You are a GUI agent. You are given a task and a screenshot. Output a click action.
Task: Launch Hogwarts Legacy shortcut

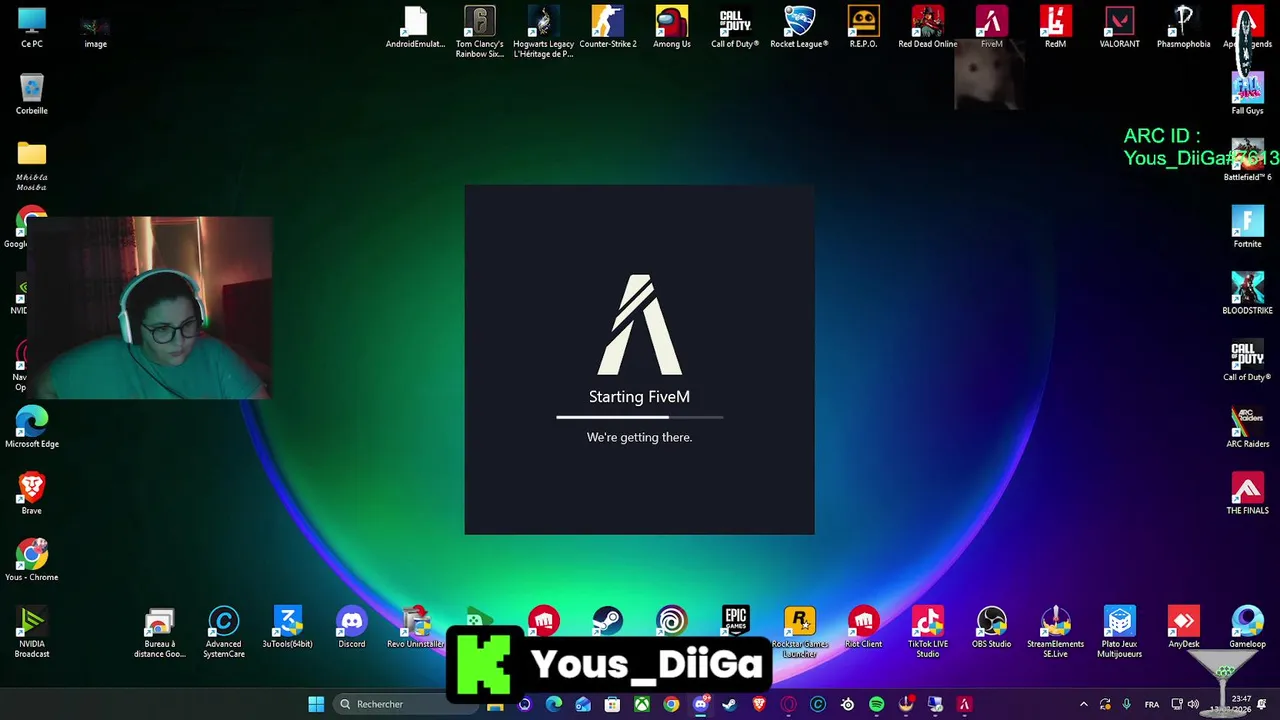[x=544, y=32]
